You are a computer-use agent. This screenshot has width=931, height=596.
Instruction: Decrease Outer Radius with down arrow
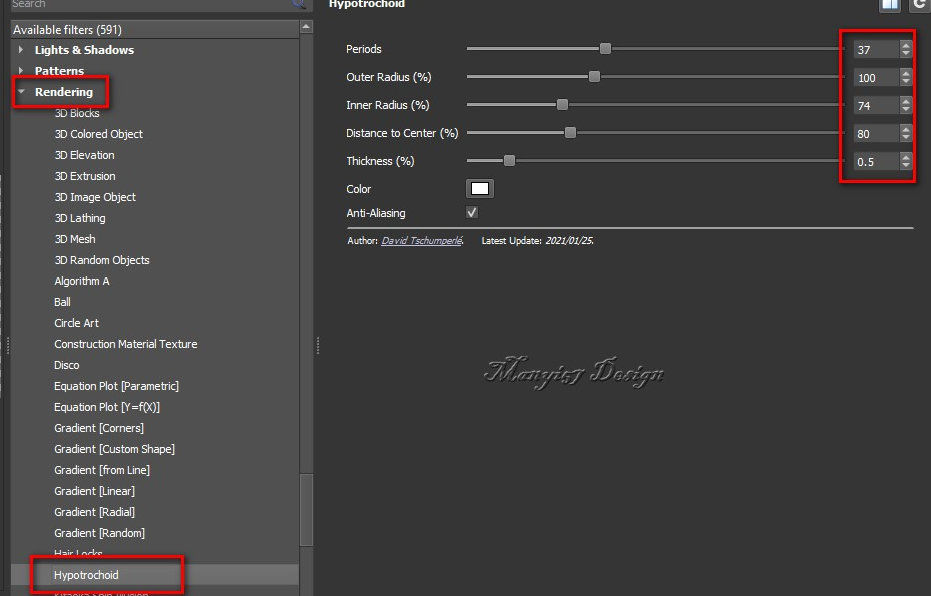tap(906, 82)
